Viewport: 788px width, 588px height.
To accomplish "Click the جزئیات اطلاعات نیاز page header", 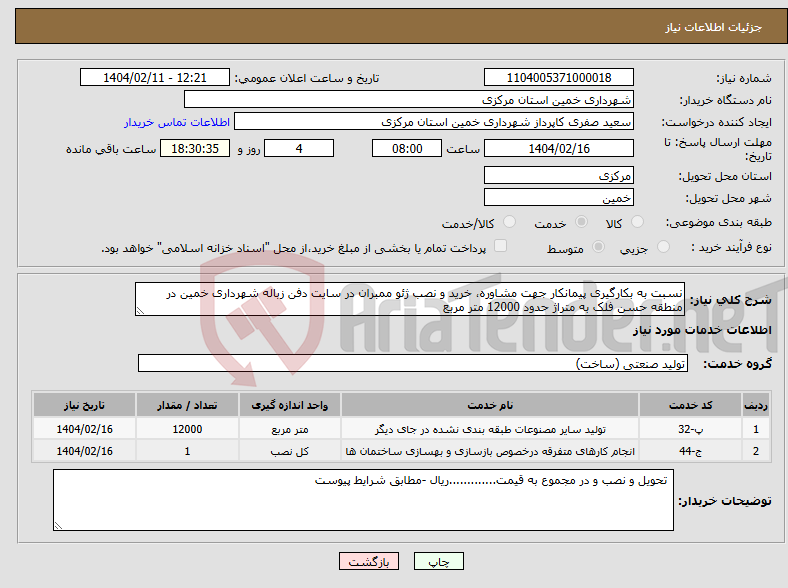I will click(x=713, y=27).
